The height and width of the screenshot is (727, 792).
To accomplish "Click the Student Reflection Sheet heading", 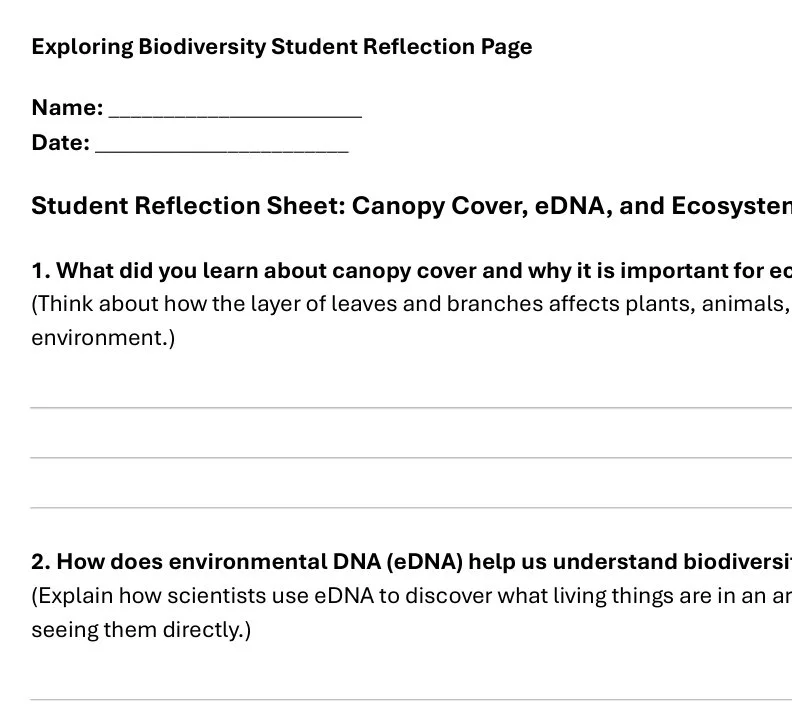I will pyautogui.click(x=412, y=206).
